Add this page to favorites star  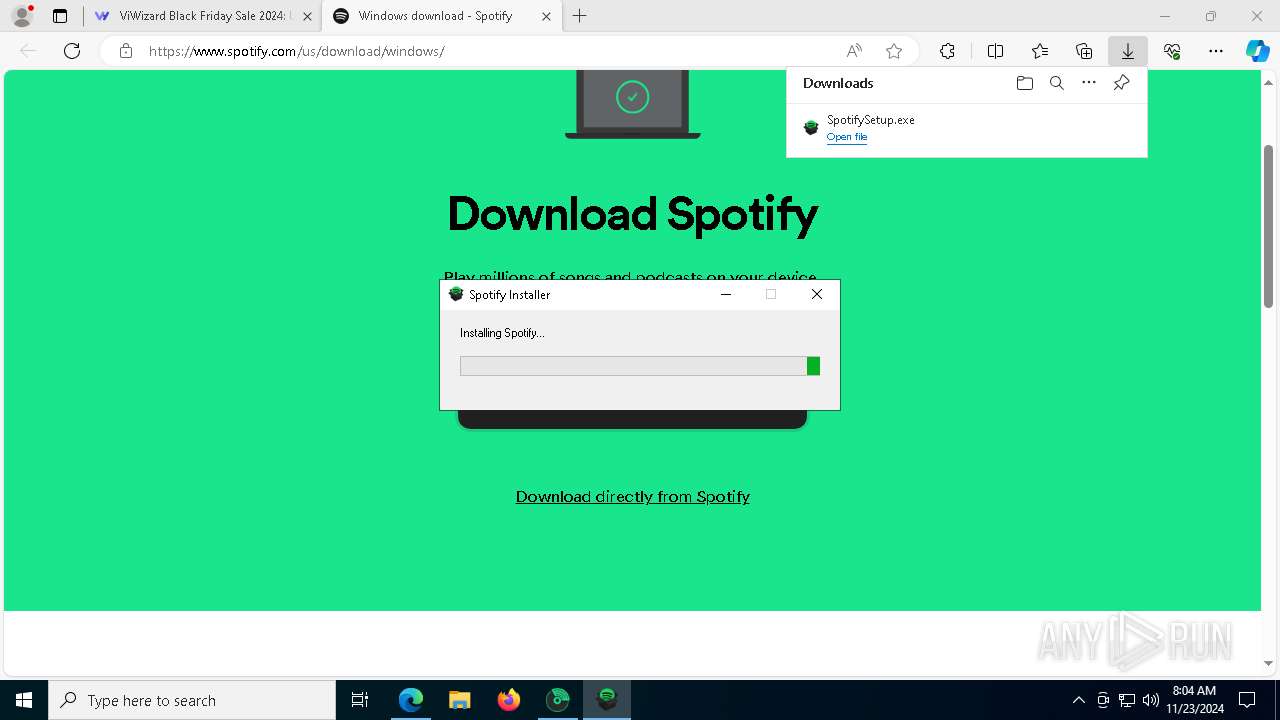click(x=894, y=51)
